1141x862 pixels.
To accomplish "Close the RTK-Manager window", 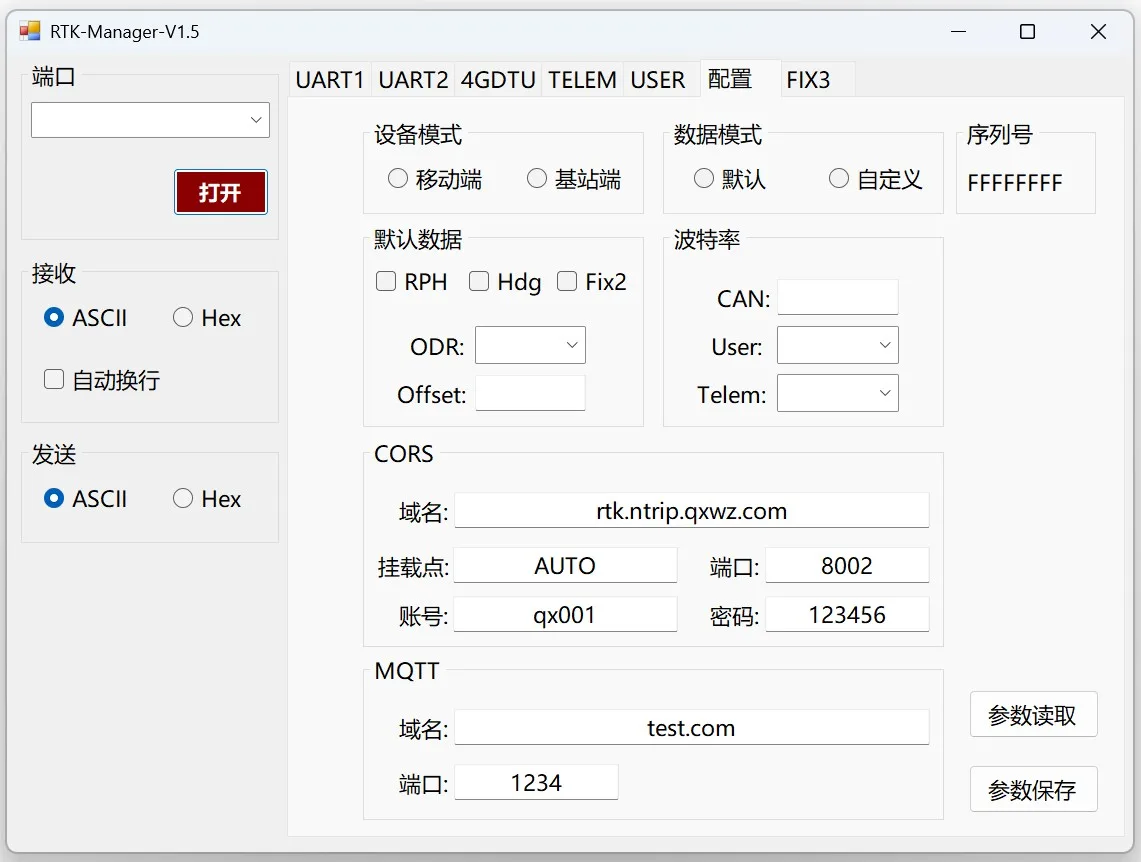I will [1098, 31].
